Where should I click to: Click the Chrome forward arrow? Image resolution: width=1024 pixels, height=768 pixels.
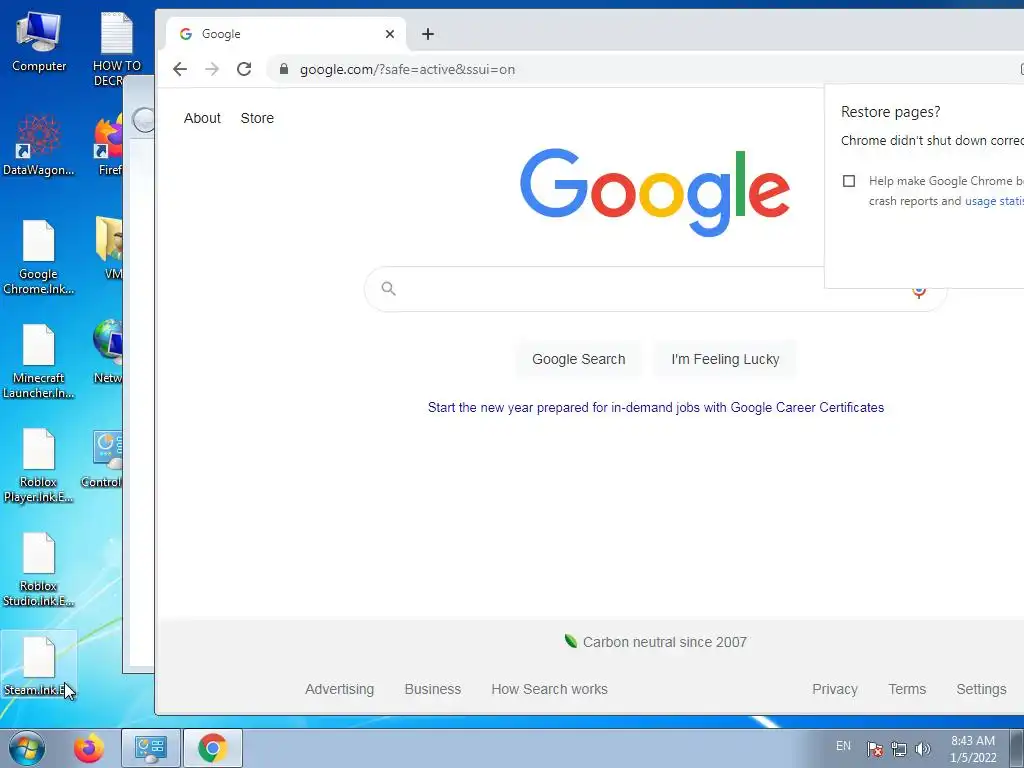coord(212,69)
